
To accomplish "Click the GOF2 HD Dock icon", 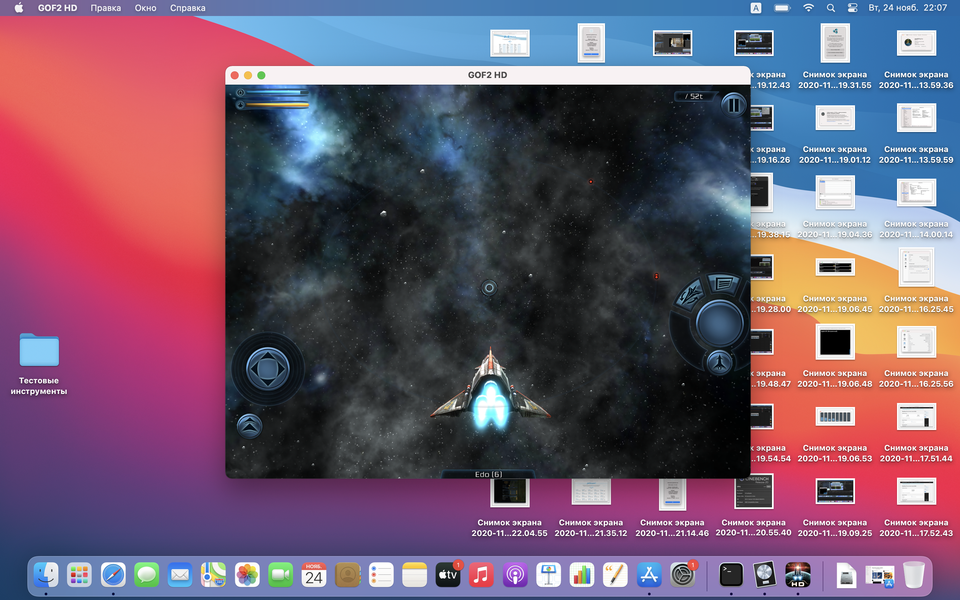I will point(798,575).
